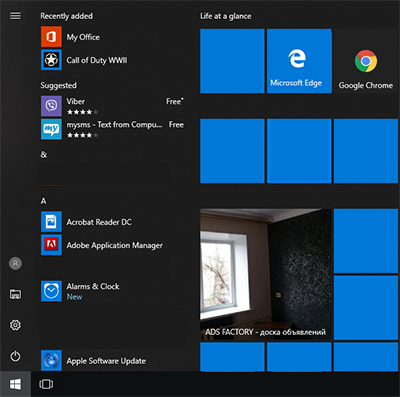
Task: Select the My Office label
Action: (x=83, y=37)
